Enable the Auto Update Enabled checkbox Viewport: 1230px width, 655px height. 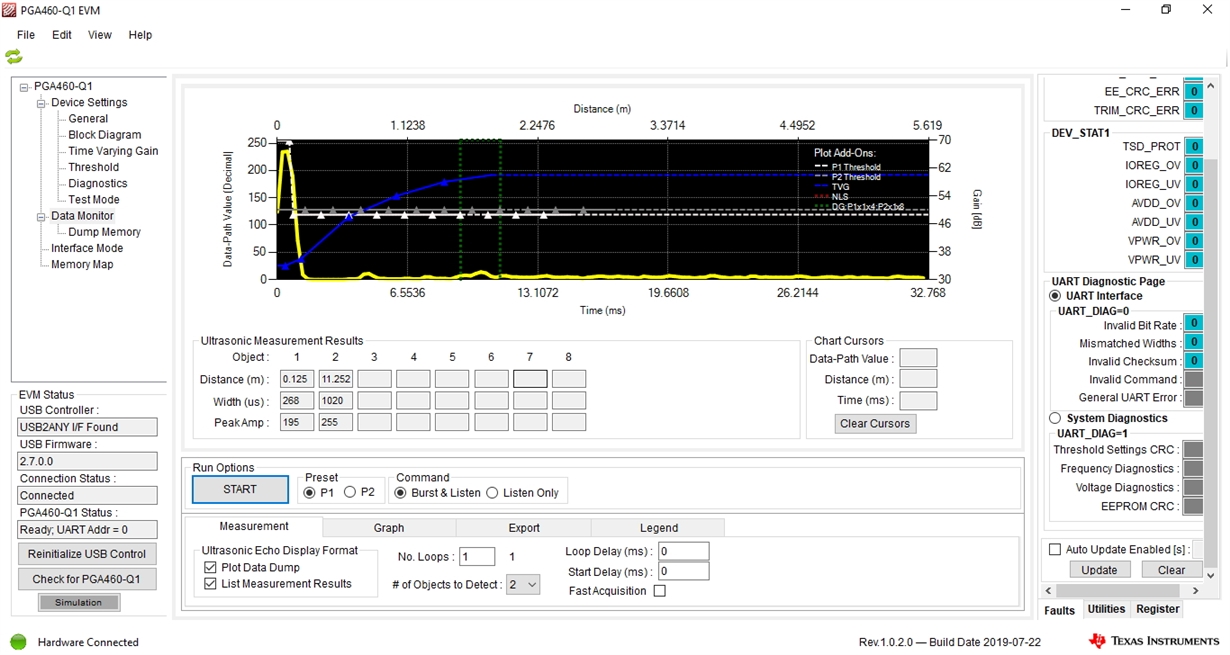1054,549
